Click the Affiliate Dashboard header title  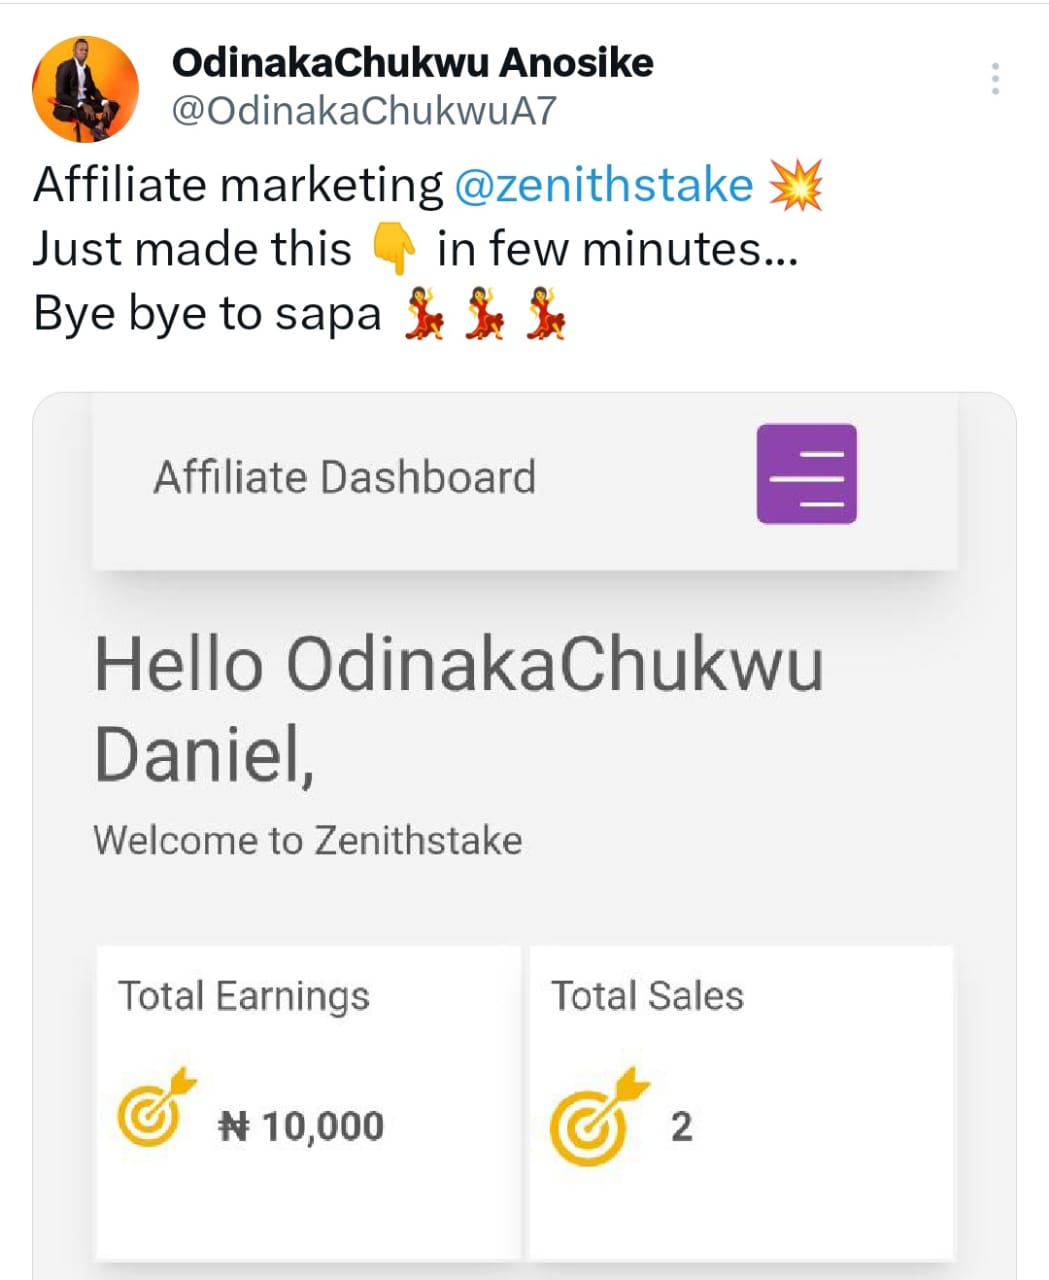coord(344,477)
